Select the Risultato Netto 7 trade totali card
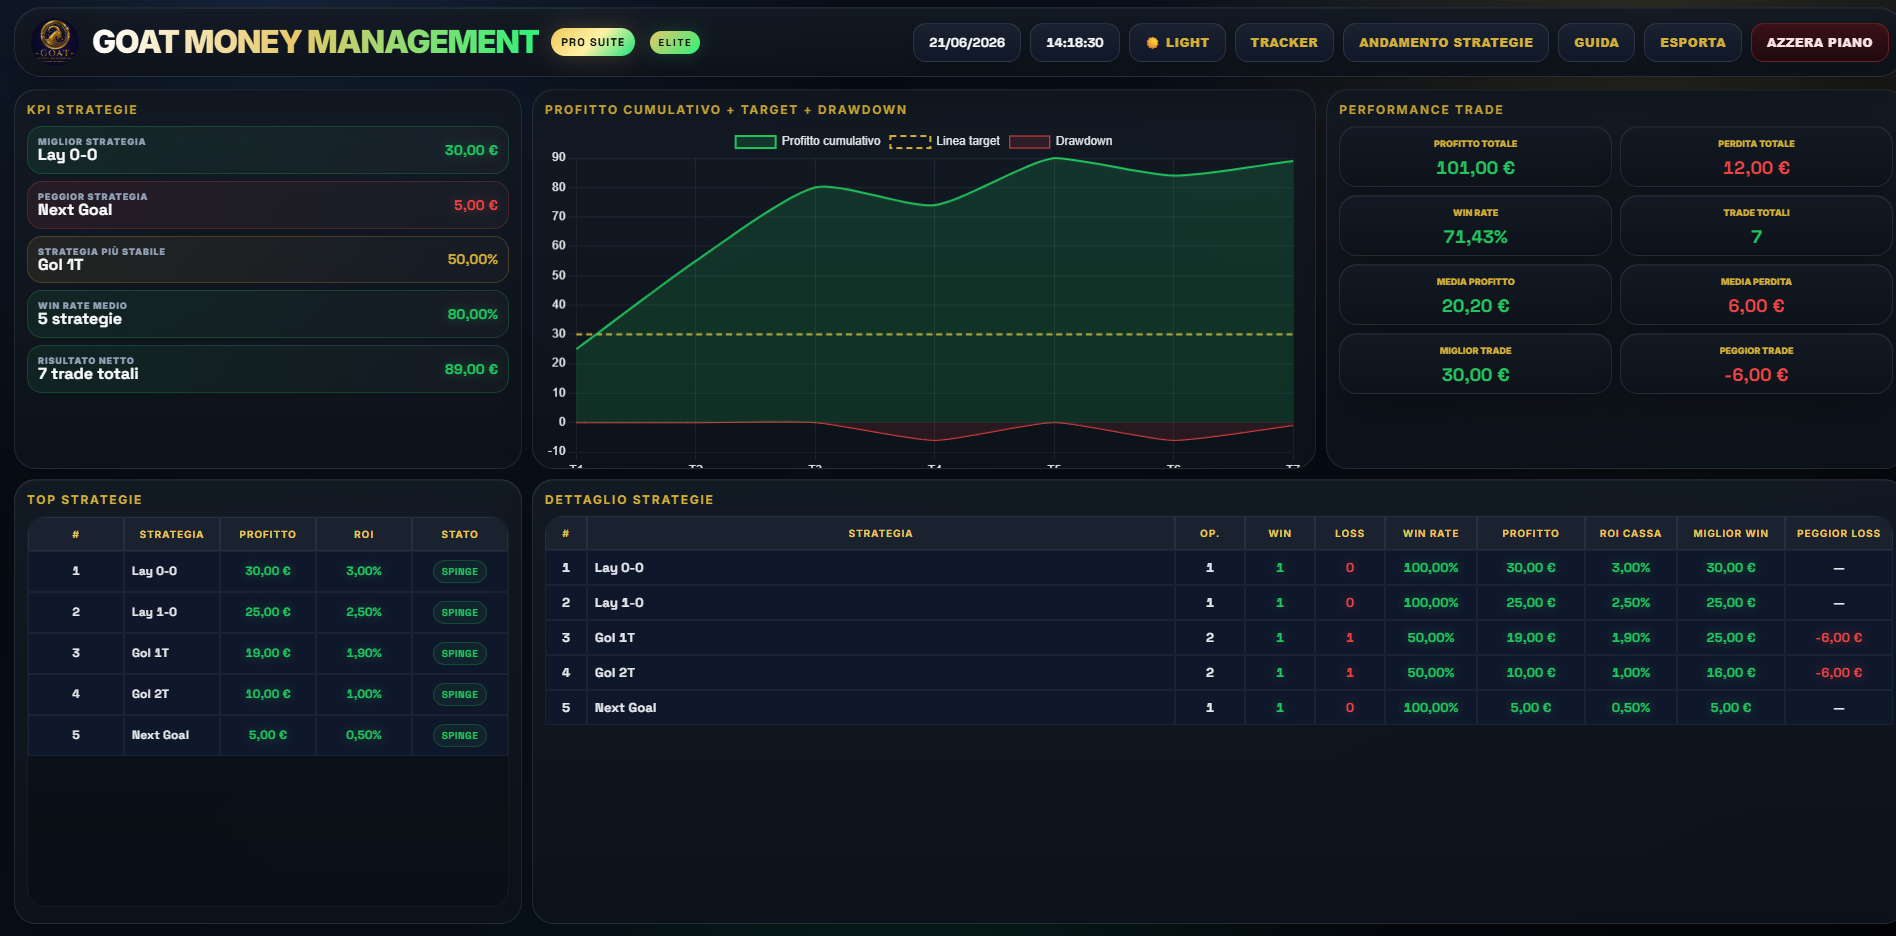The width and height of the screenshot is (1896, 936). click(268, 369)
